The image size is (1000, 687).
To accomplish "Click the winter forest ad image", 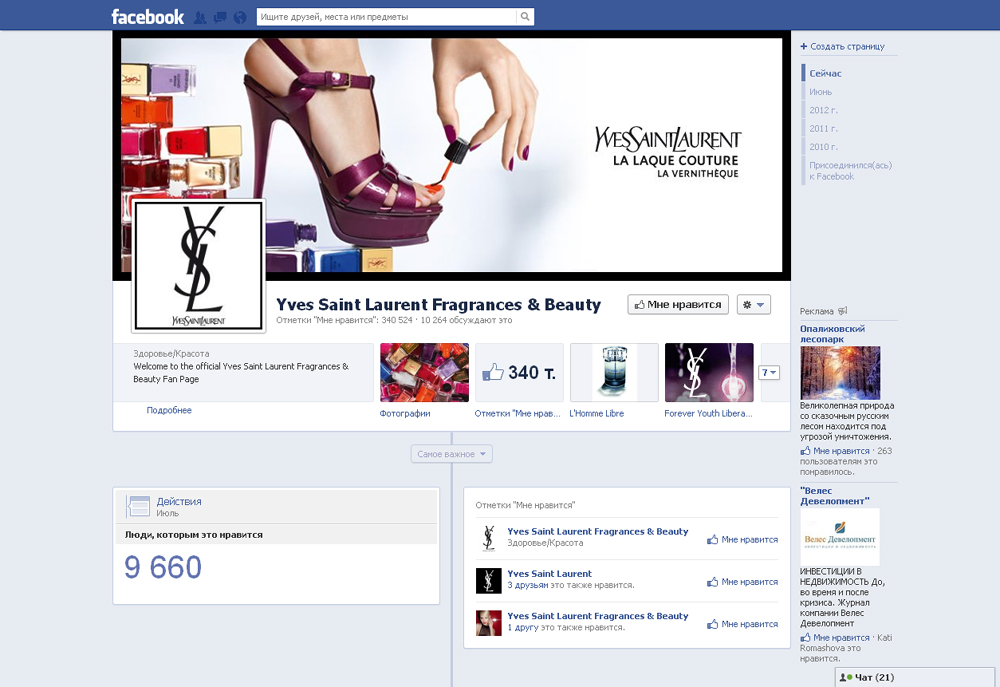I will (x=840, y=373).
